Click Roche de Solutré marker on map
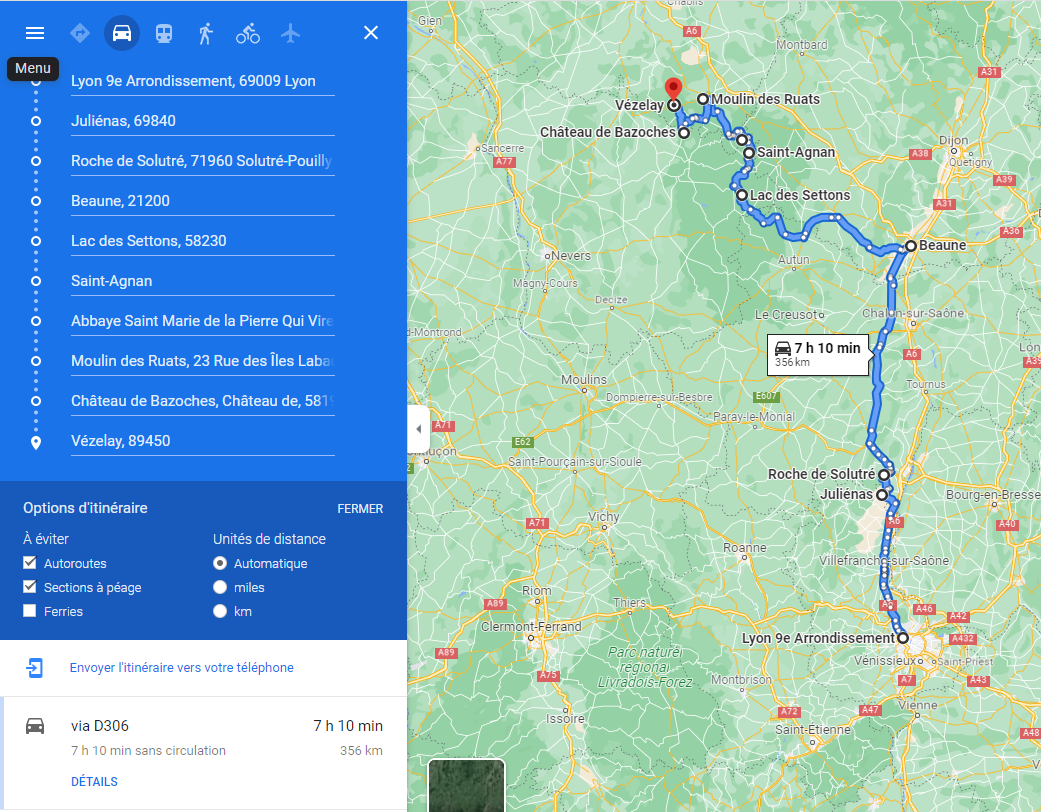Viewport: 1041px width, 812px height. pyautogui.click(x=884, y=475)
